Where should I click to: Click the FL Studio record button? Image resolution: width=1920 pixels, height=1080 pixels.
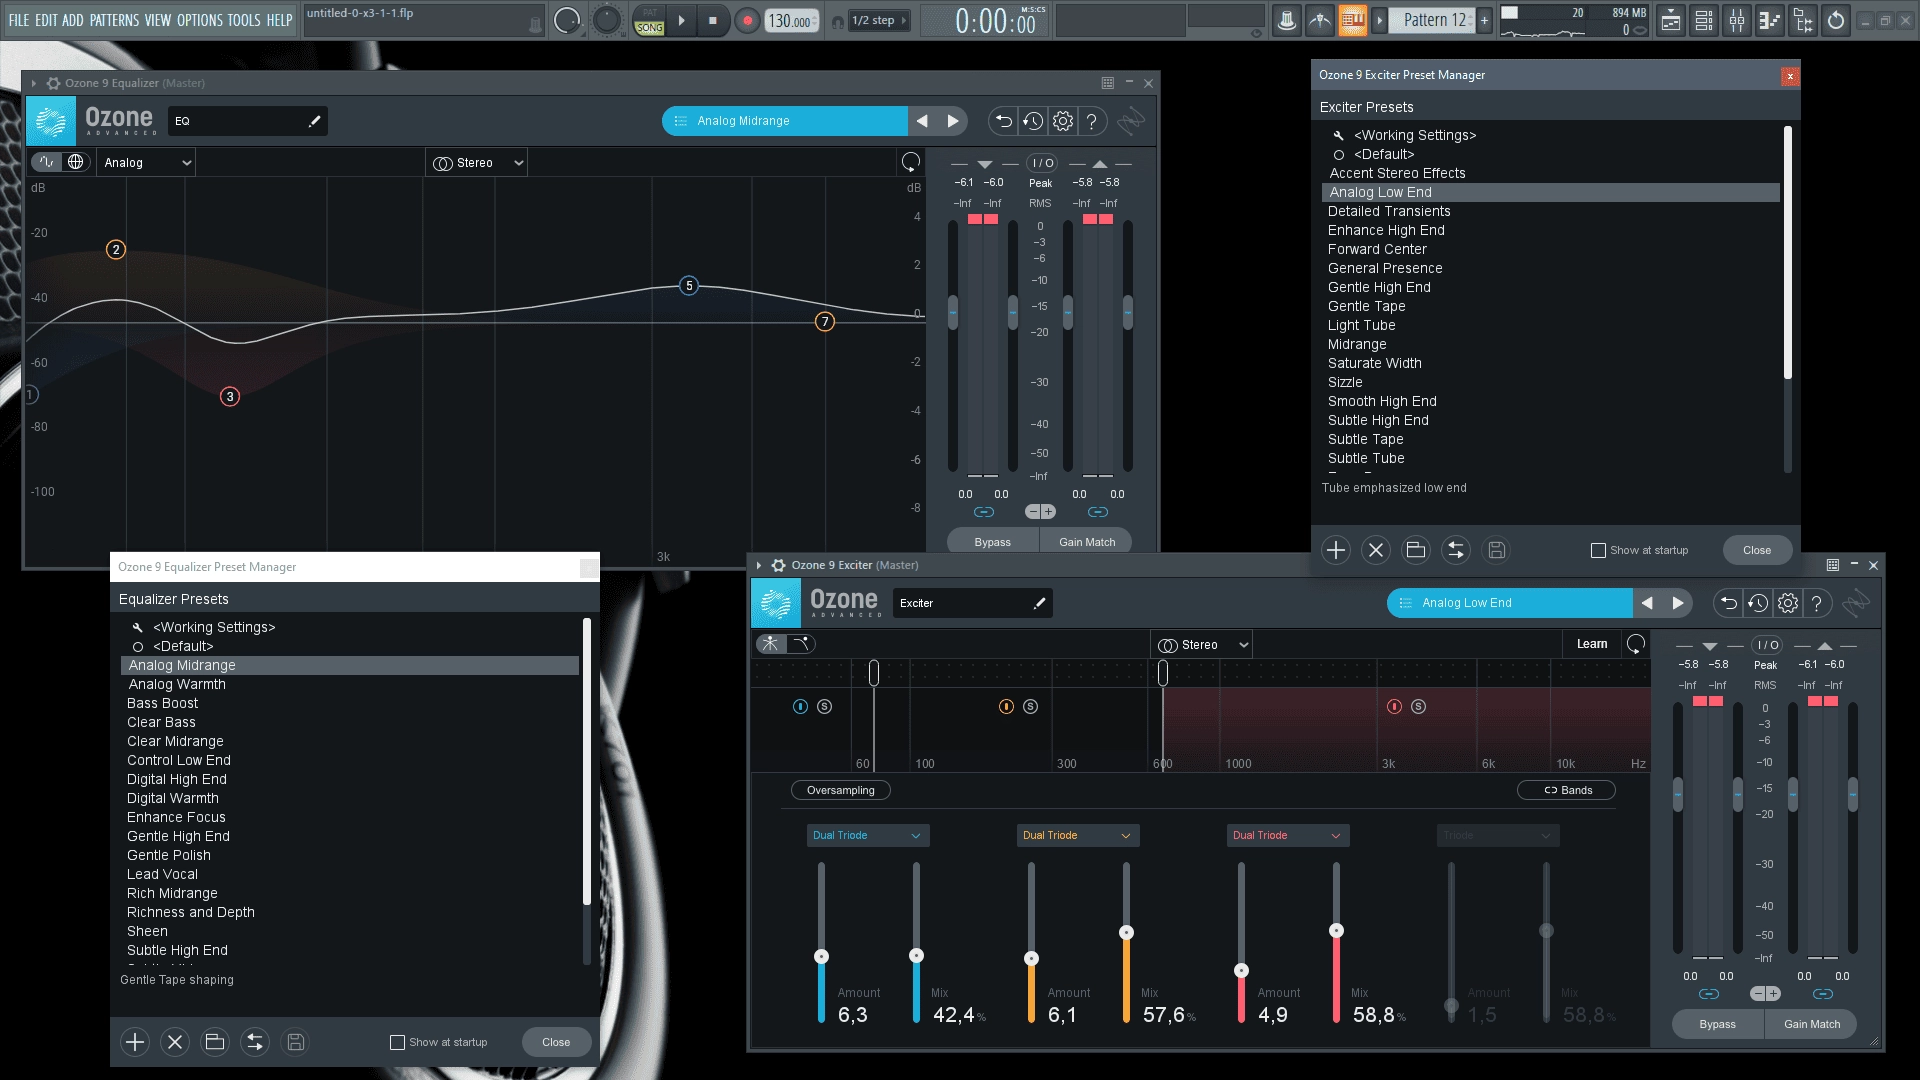[746, 20]
